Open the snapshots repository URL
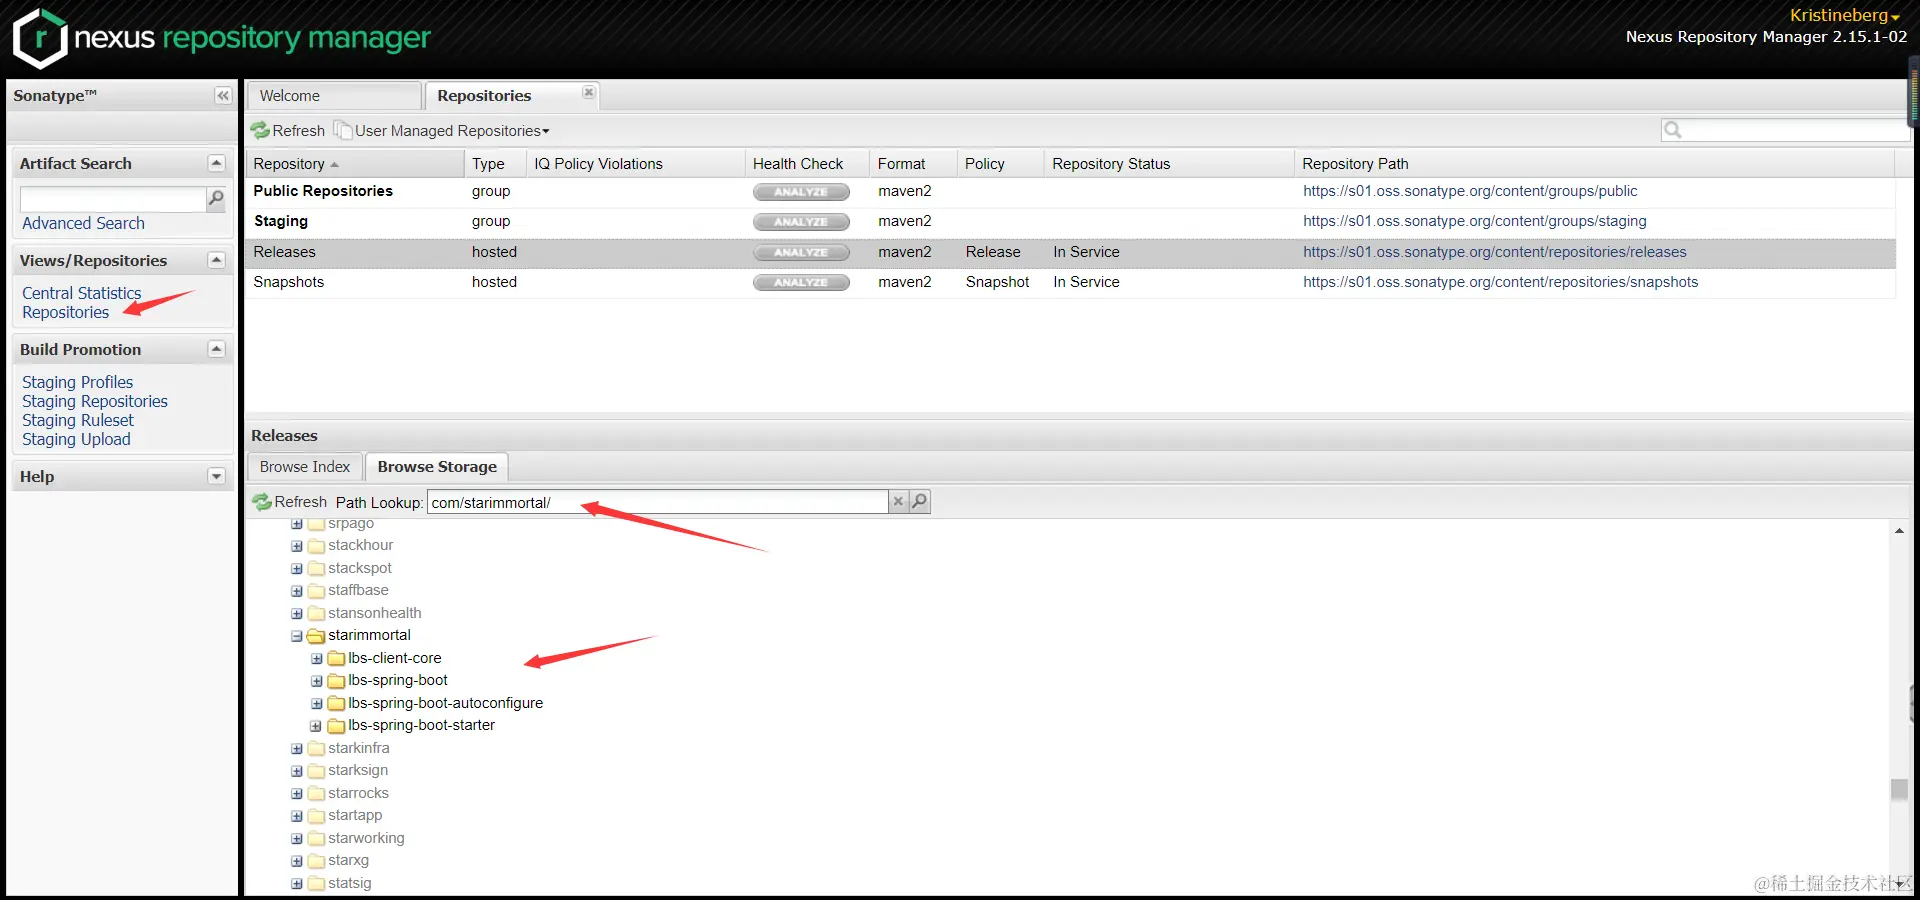Image resolution: width=1920 pixels, height=900 pixels. (x=1501, y=282)
